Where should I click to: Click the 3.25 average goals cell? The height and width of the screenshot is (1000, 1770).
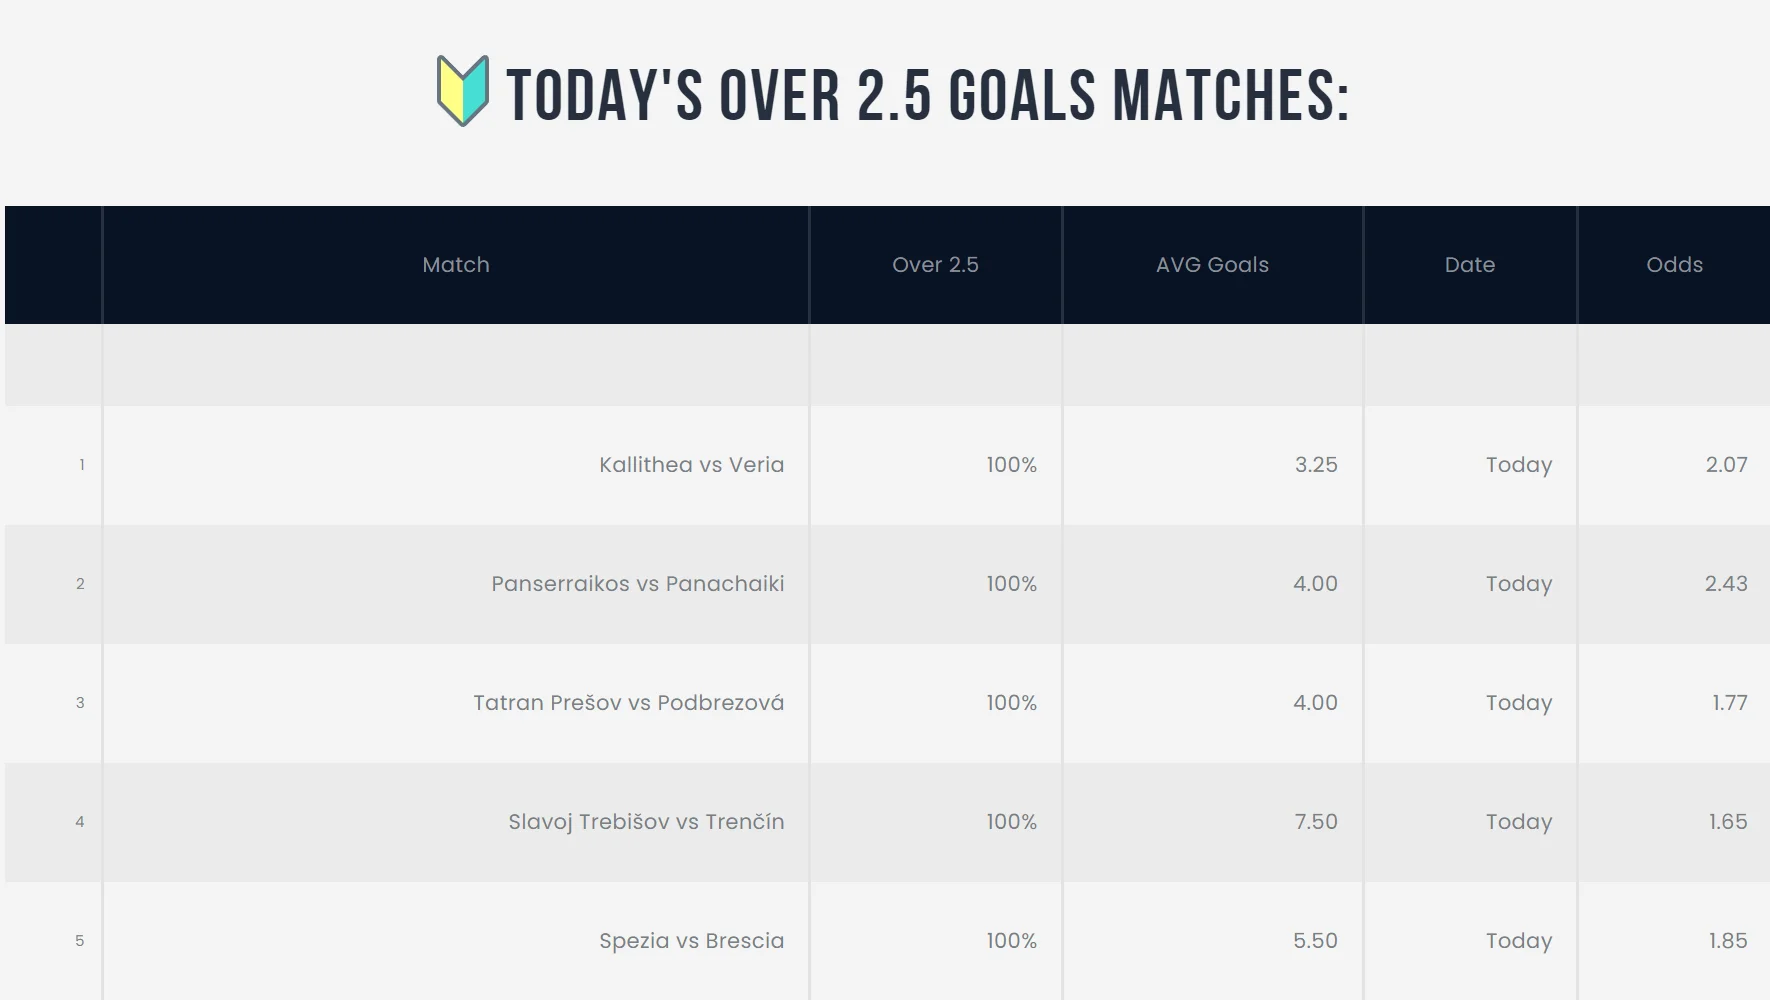point(1315,465)
